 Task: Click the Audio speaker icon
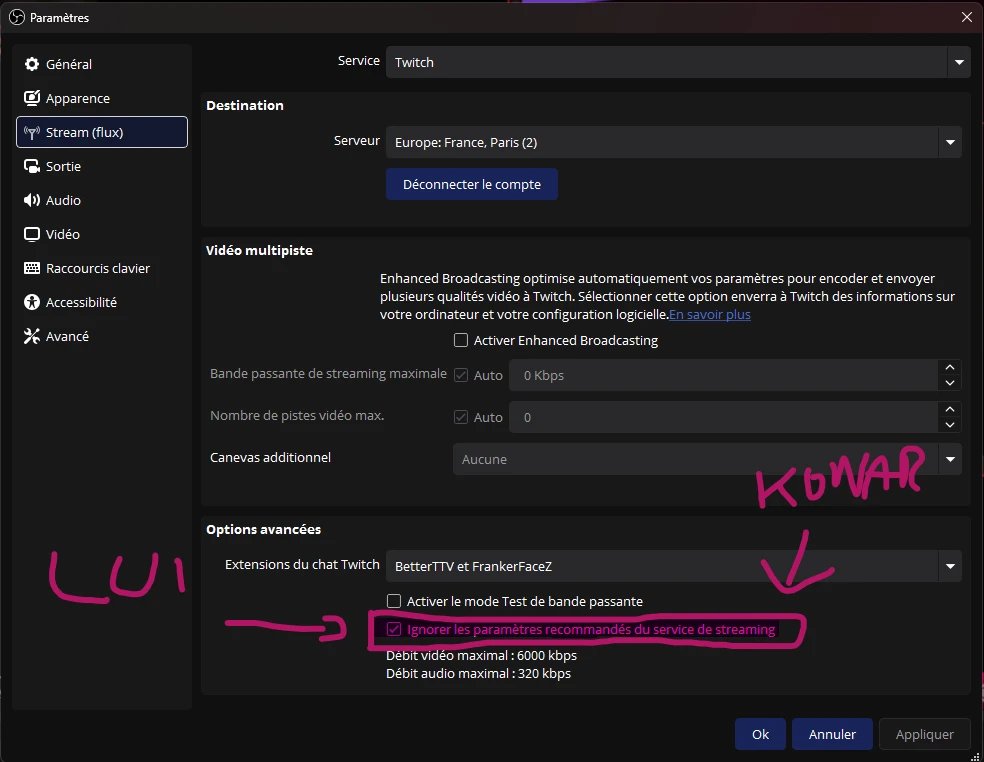(31, 200)
